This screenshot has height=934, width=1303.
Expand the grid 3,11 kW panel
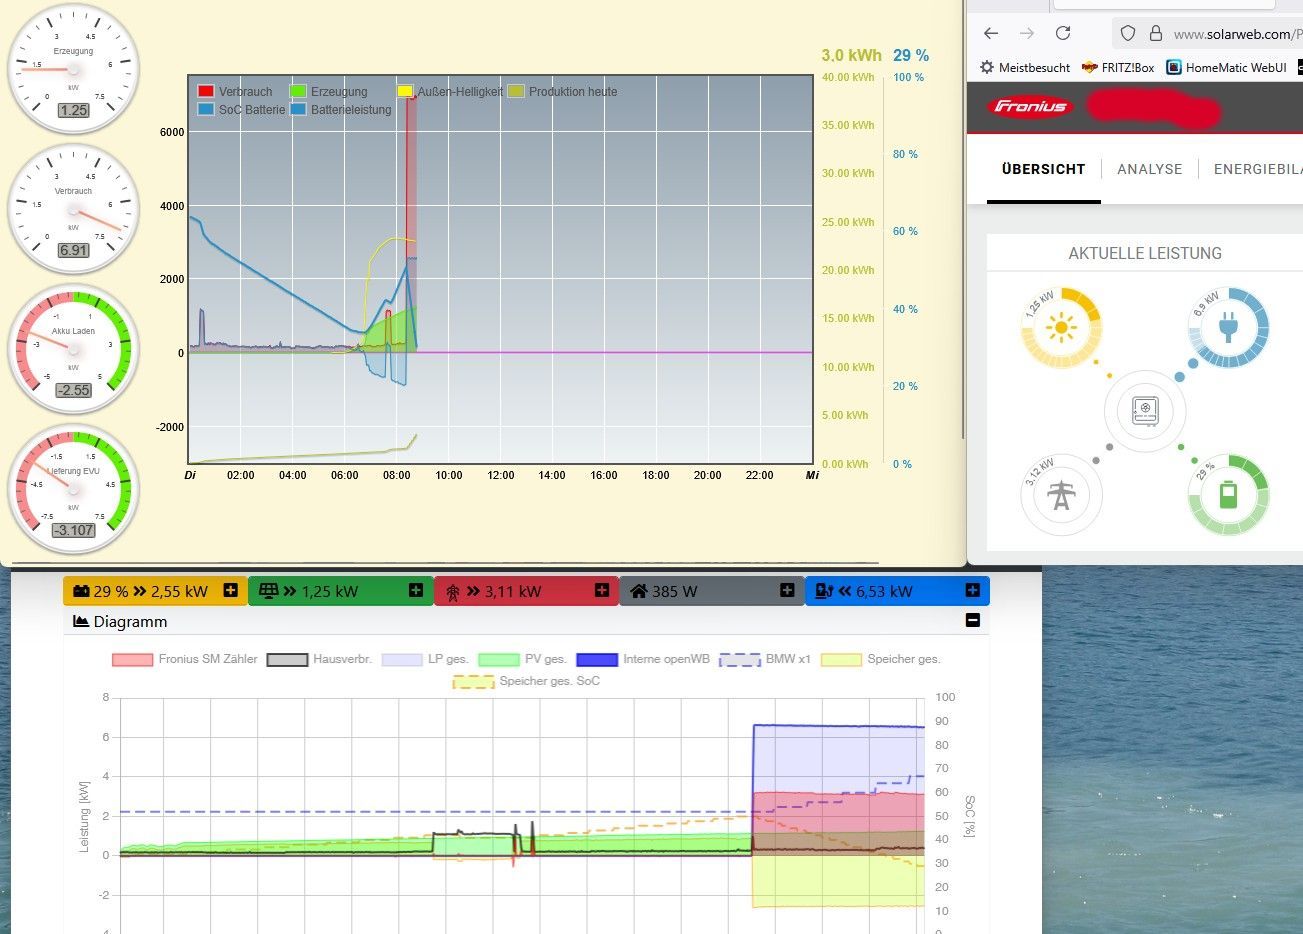[602, 591]
